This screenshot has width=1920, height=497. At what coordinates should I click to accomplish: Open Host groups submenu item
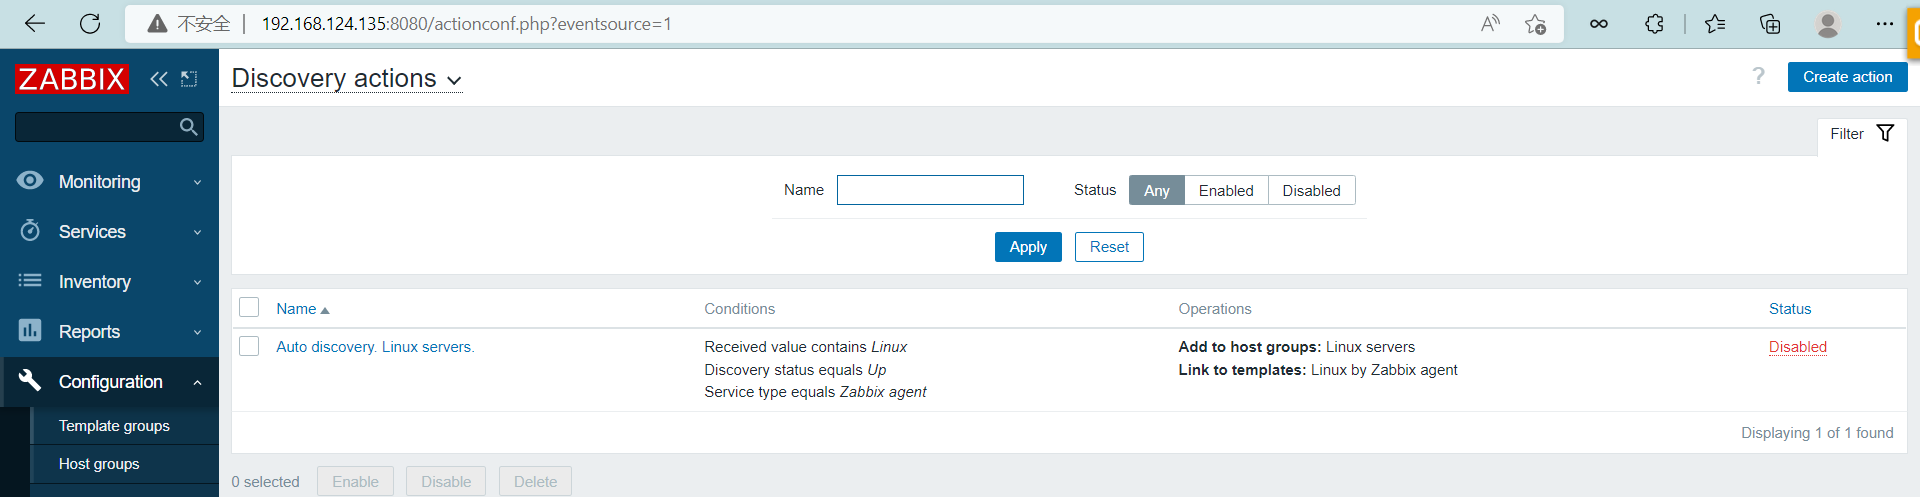(99, 464)
